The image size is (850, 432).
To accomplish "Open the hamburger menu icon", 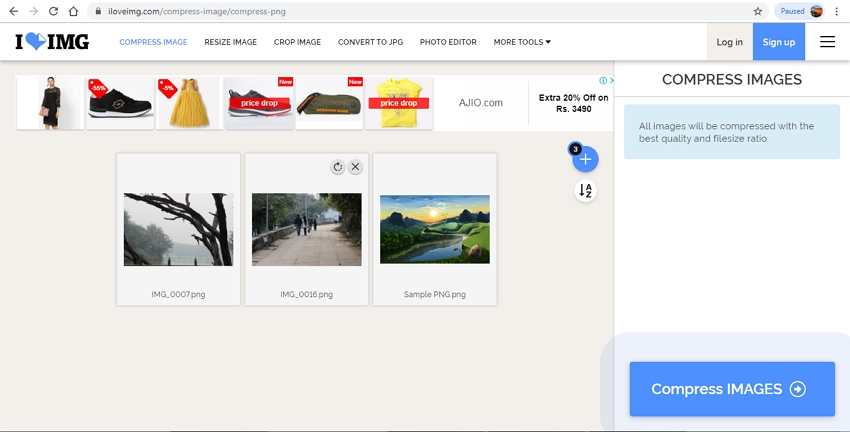I will [x=827, y=42].
